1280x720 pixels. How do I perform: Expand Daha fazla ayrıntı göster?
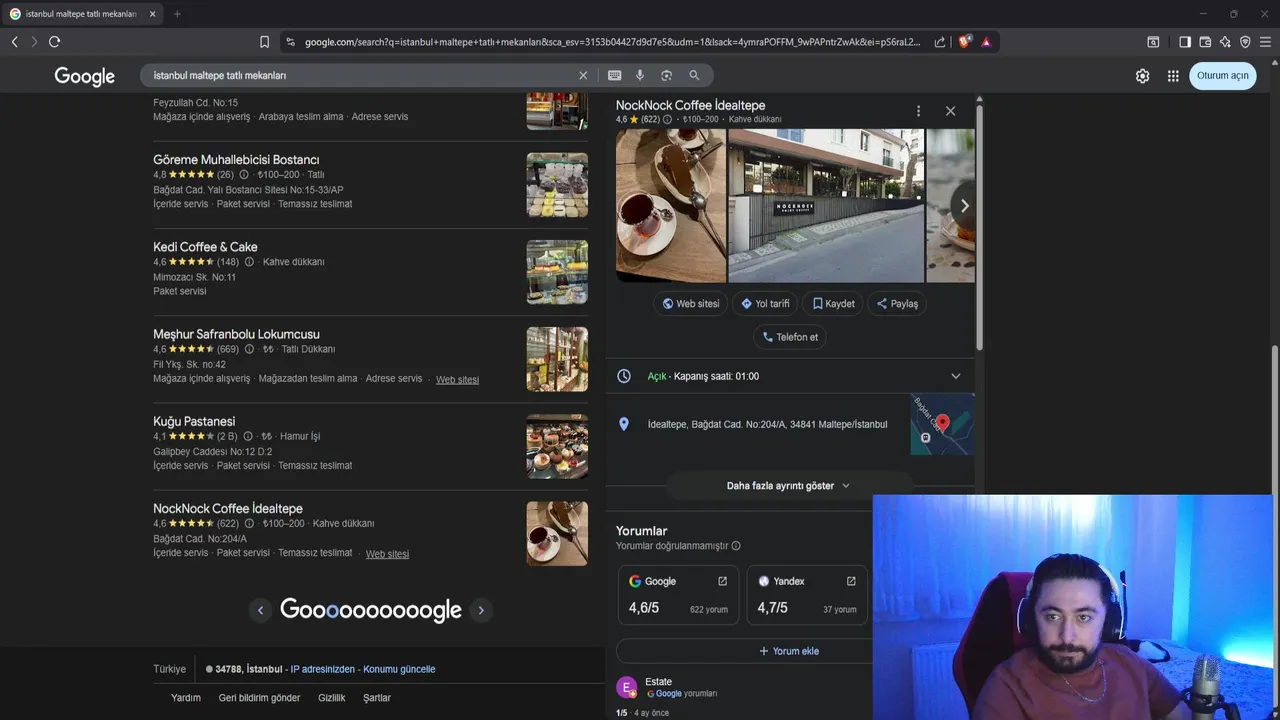point(789,486)
